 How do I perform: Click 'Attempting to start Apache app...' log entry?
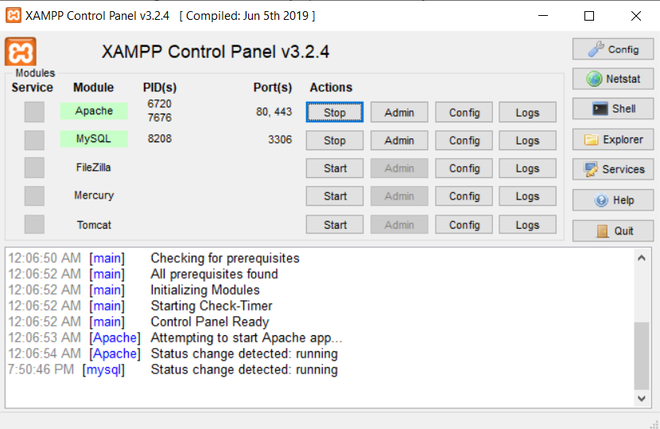[x=246, y=338]
